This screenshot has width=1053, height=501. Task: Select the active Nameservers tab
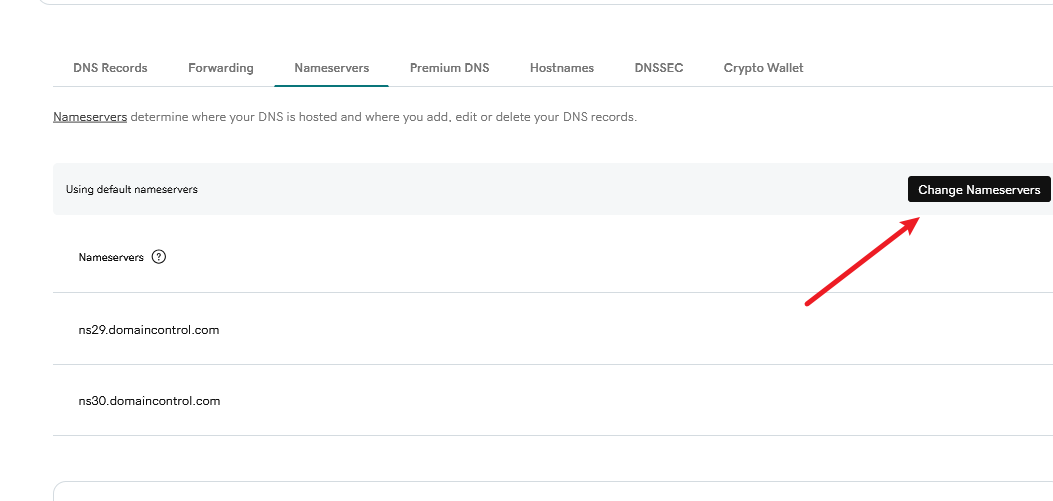coord(331,68)
